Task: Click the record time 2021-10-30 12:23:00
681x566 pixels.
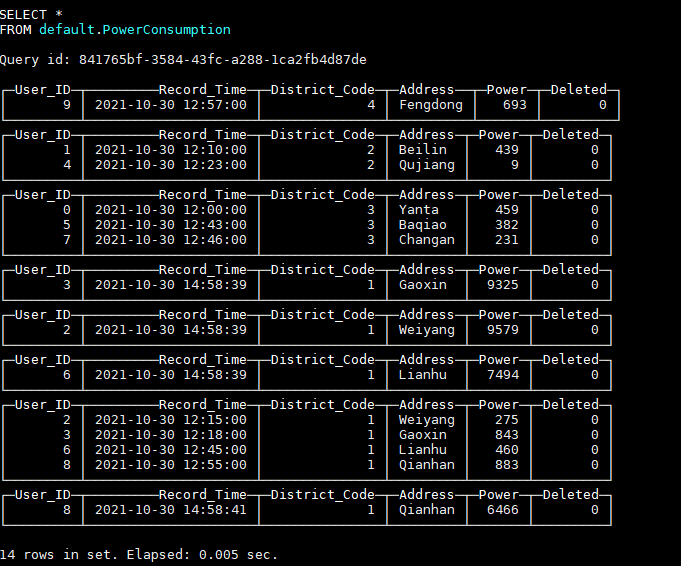Action: (171, 165)
